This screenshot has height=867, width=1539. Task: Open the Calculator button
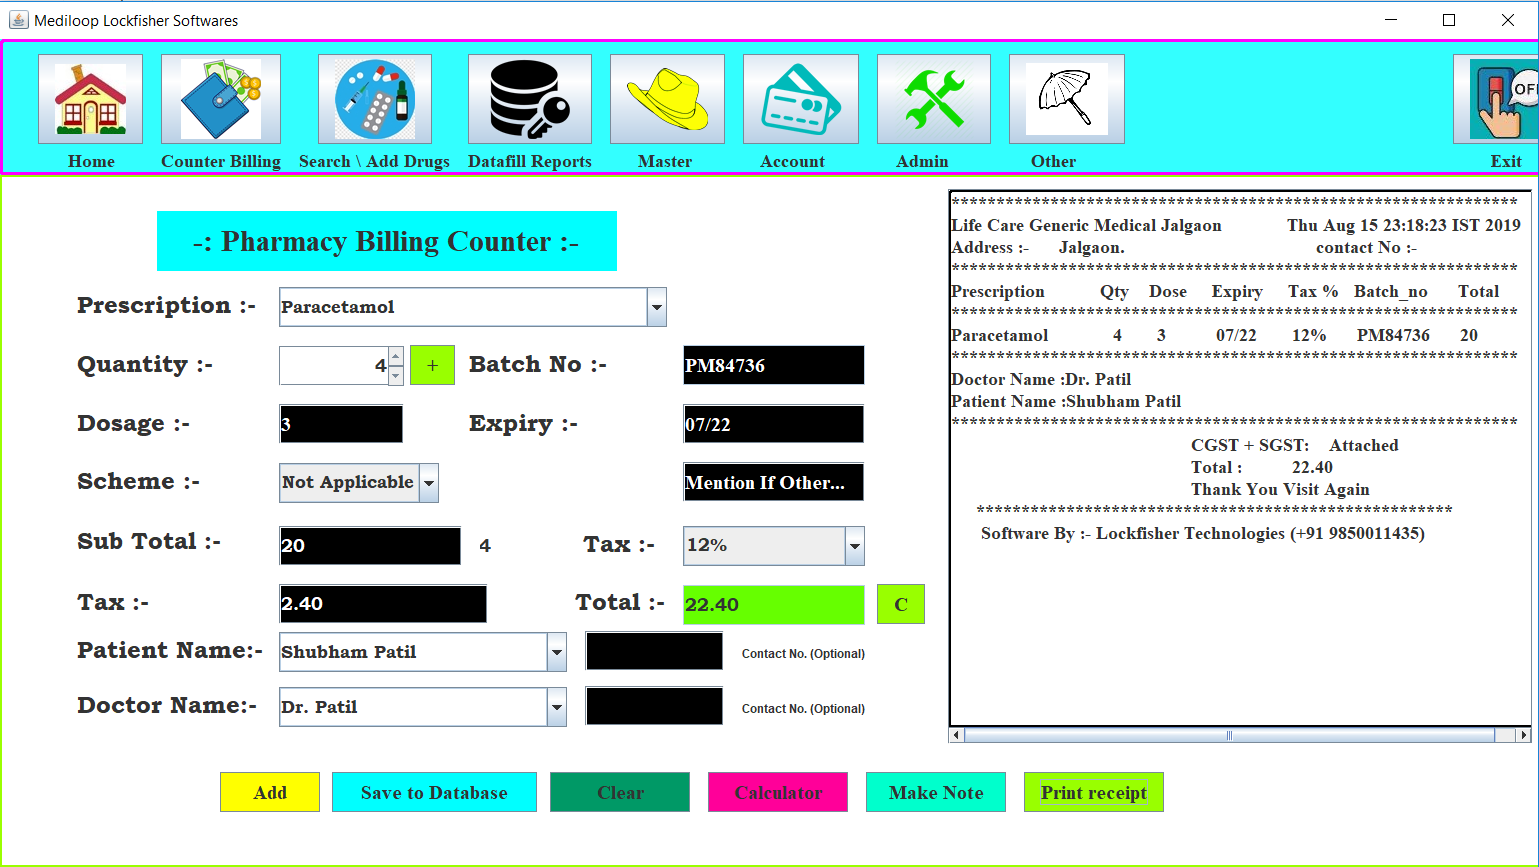coord(777,792)
